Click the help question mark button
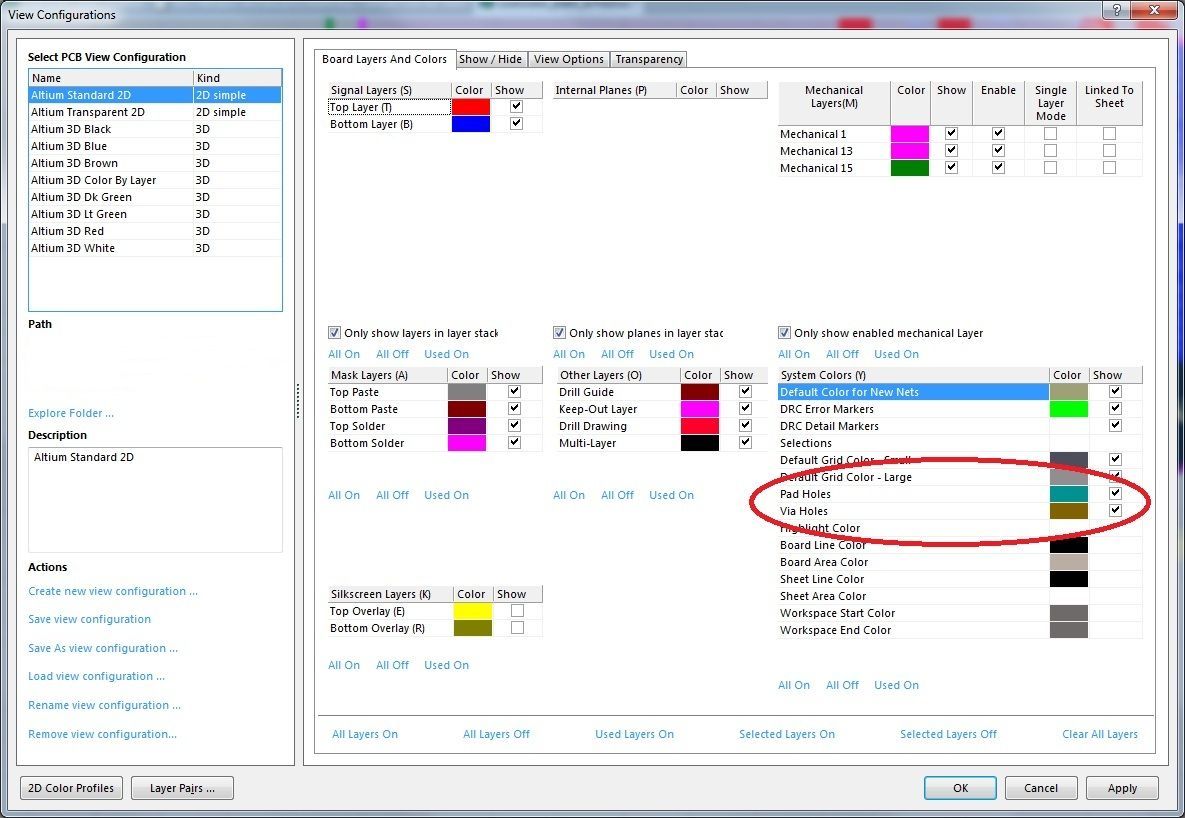The image size is (1185, 818). 1117,10
